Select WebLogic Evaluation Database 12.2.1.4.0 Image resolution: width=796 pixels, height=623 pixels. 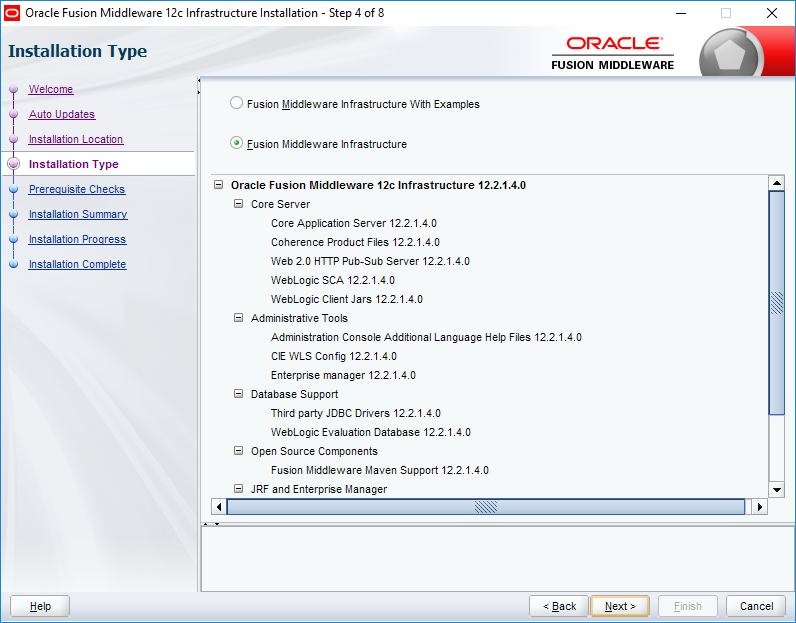(371, 432)
